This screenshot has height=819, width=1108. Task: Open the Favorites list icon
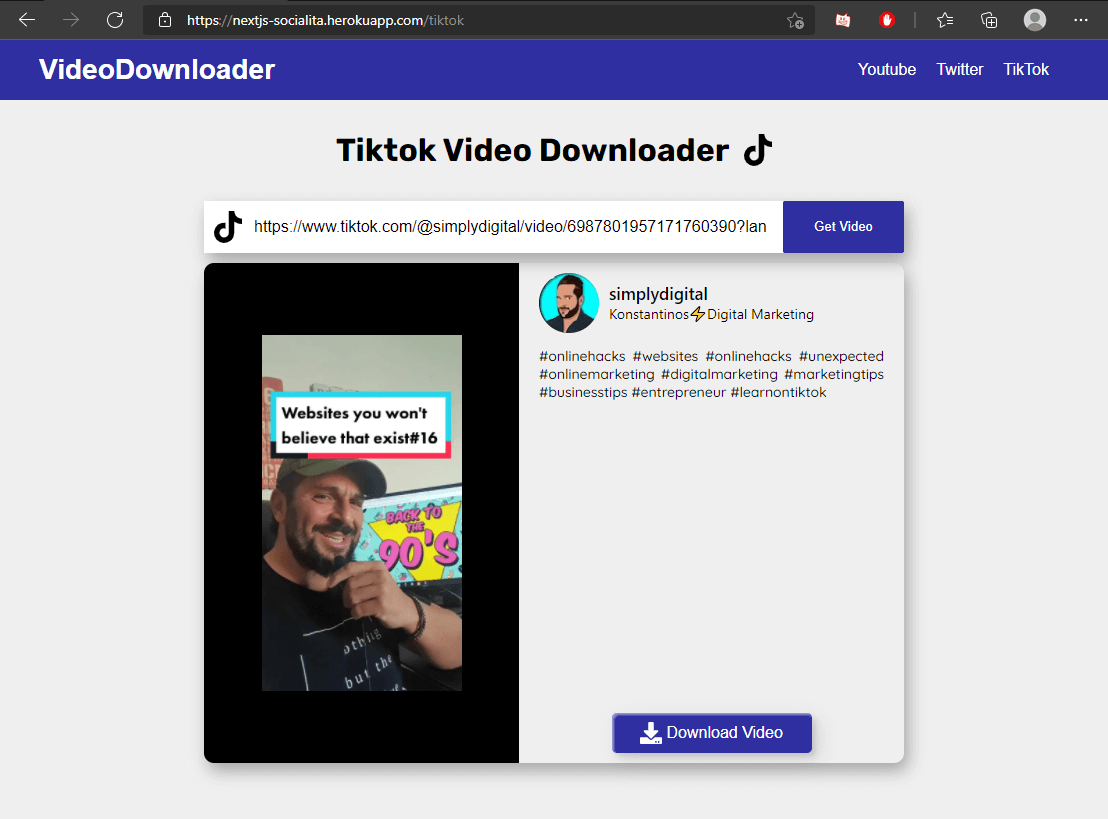point(945,20)
